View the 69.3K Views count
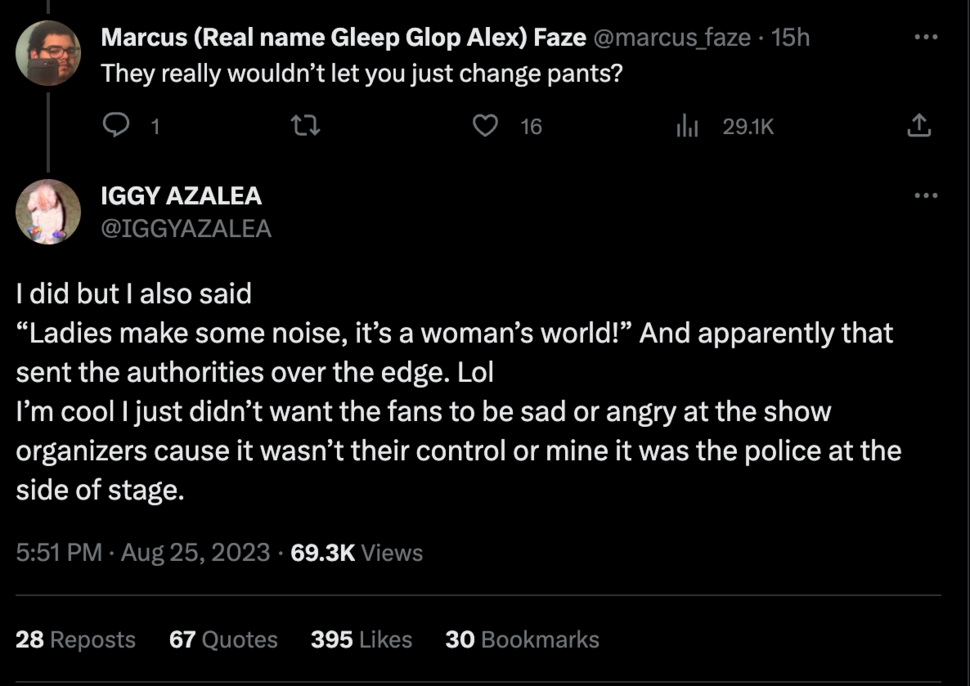The image size is (970, 686). (x=356, y=552)
